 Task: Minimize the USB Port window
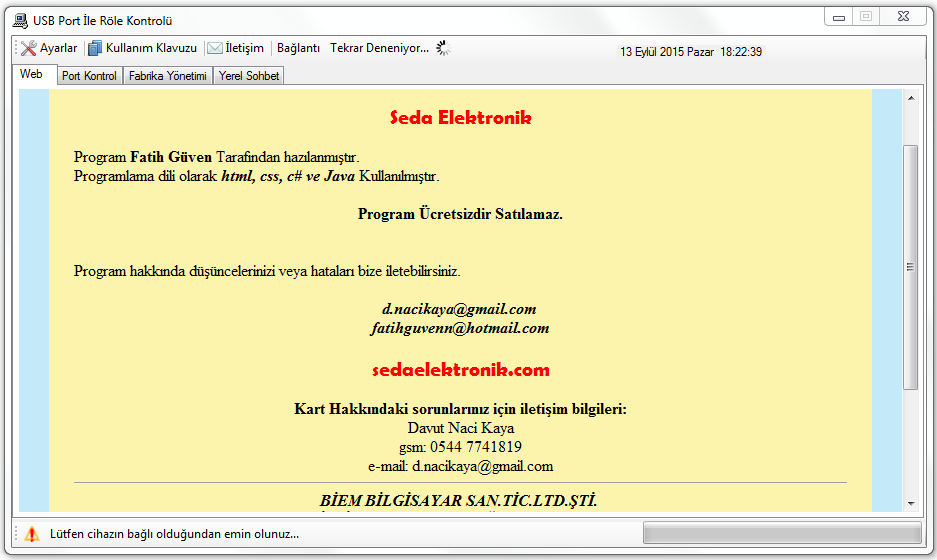(x=839, y=17)
